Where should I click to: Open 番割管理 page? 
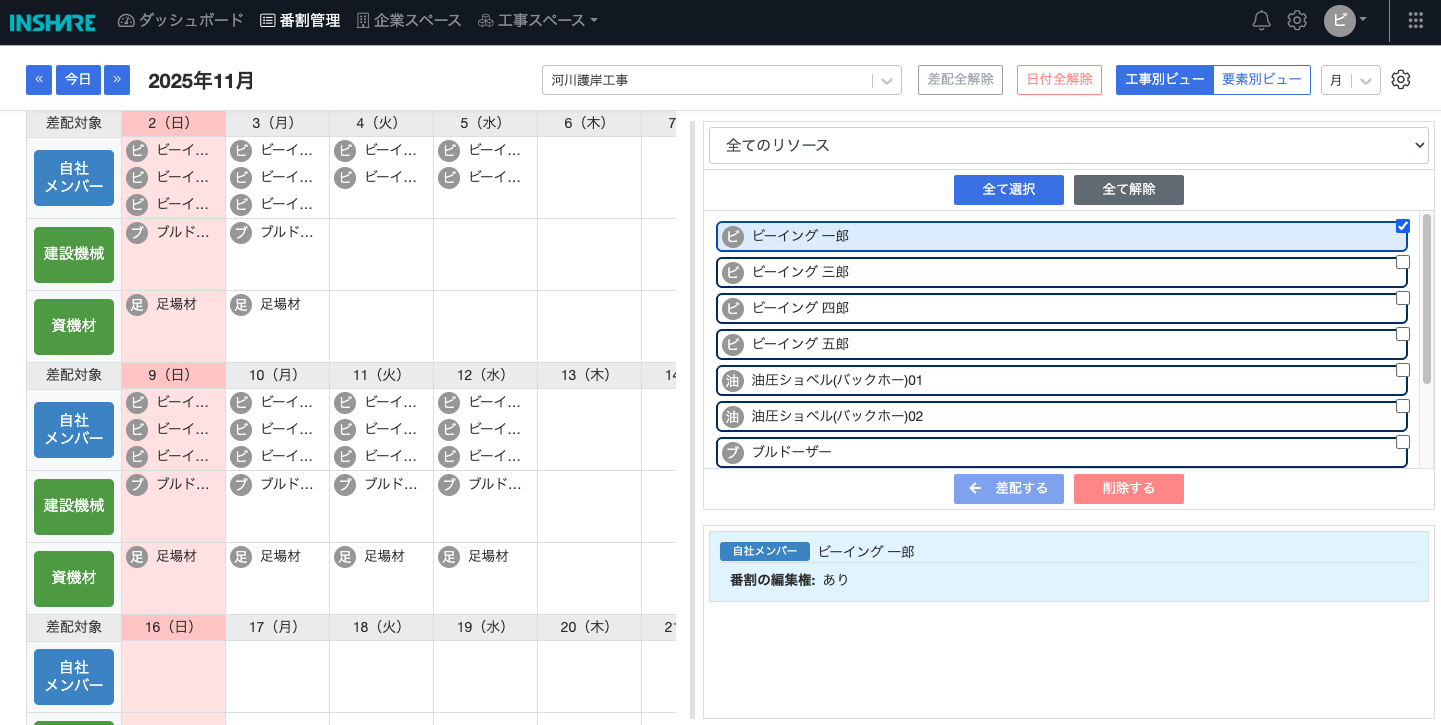(x=300, y=20)
